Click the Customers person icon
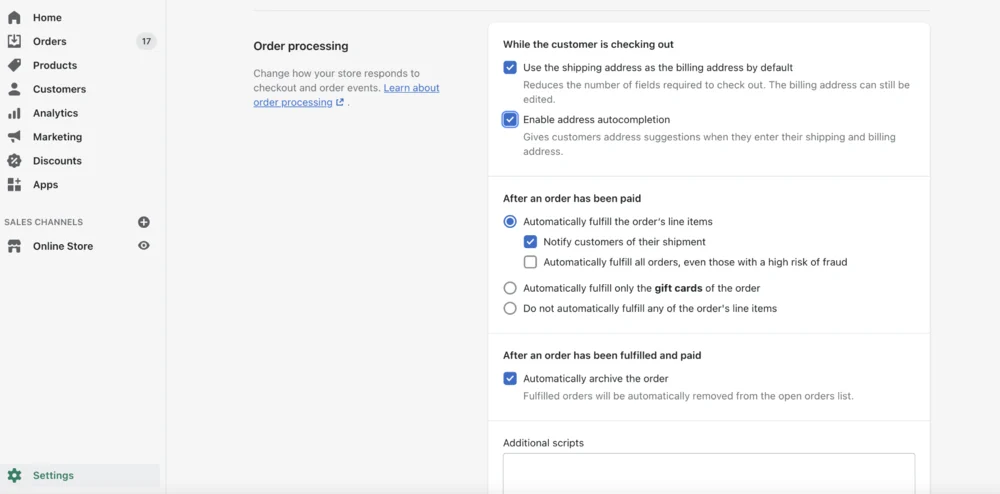This screenshot has width=1000, height=494. pyautogui.click(x=14, y=89)
